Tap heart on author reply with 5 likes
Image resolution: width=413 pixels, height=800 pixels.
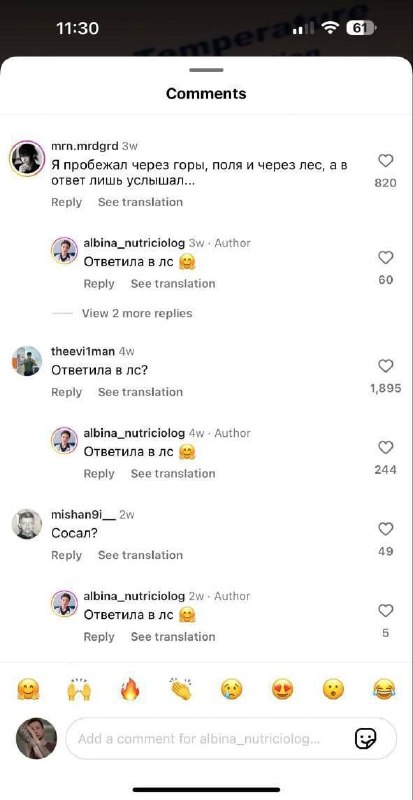pyautogui.click(x=385, y=611)
